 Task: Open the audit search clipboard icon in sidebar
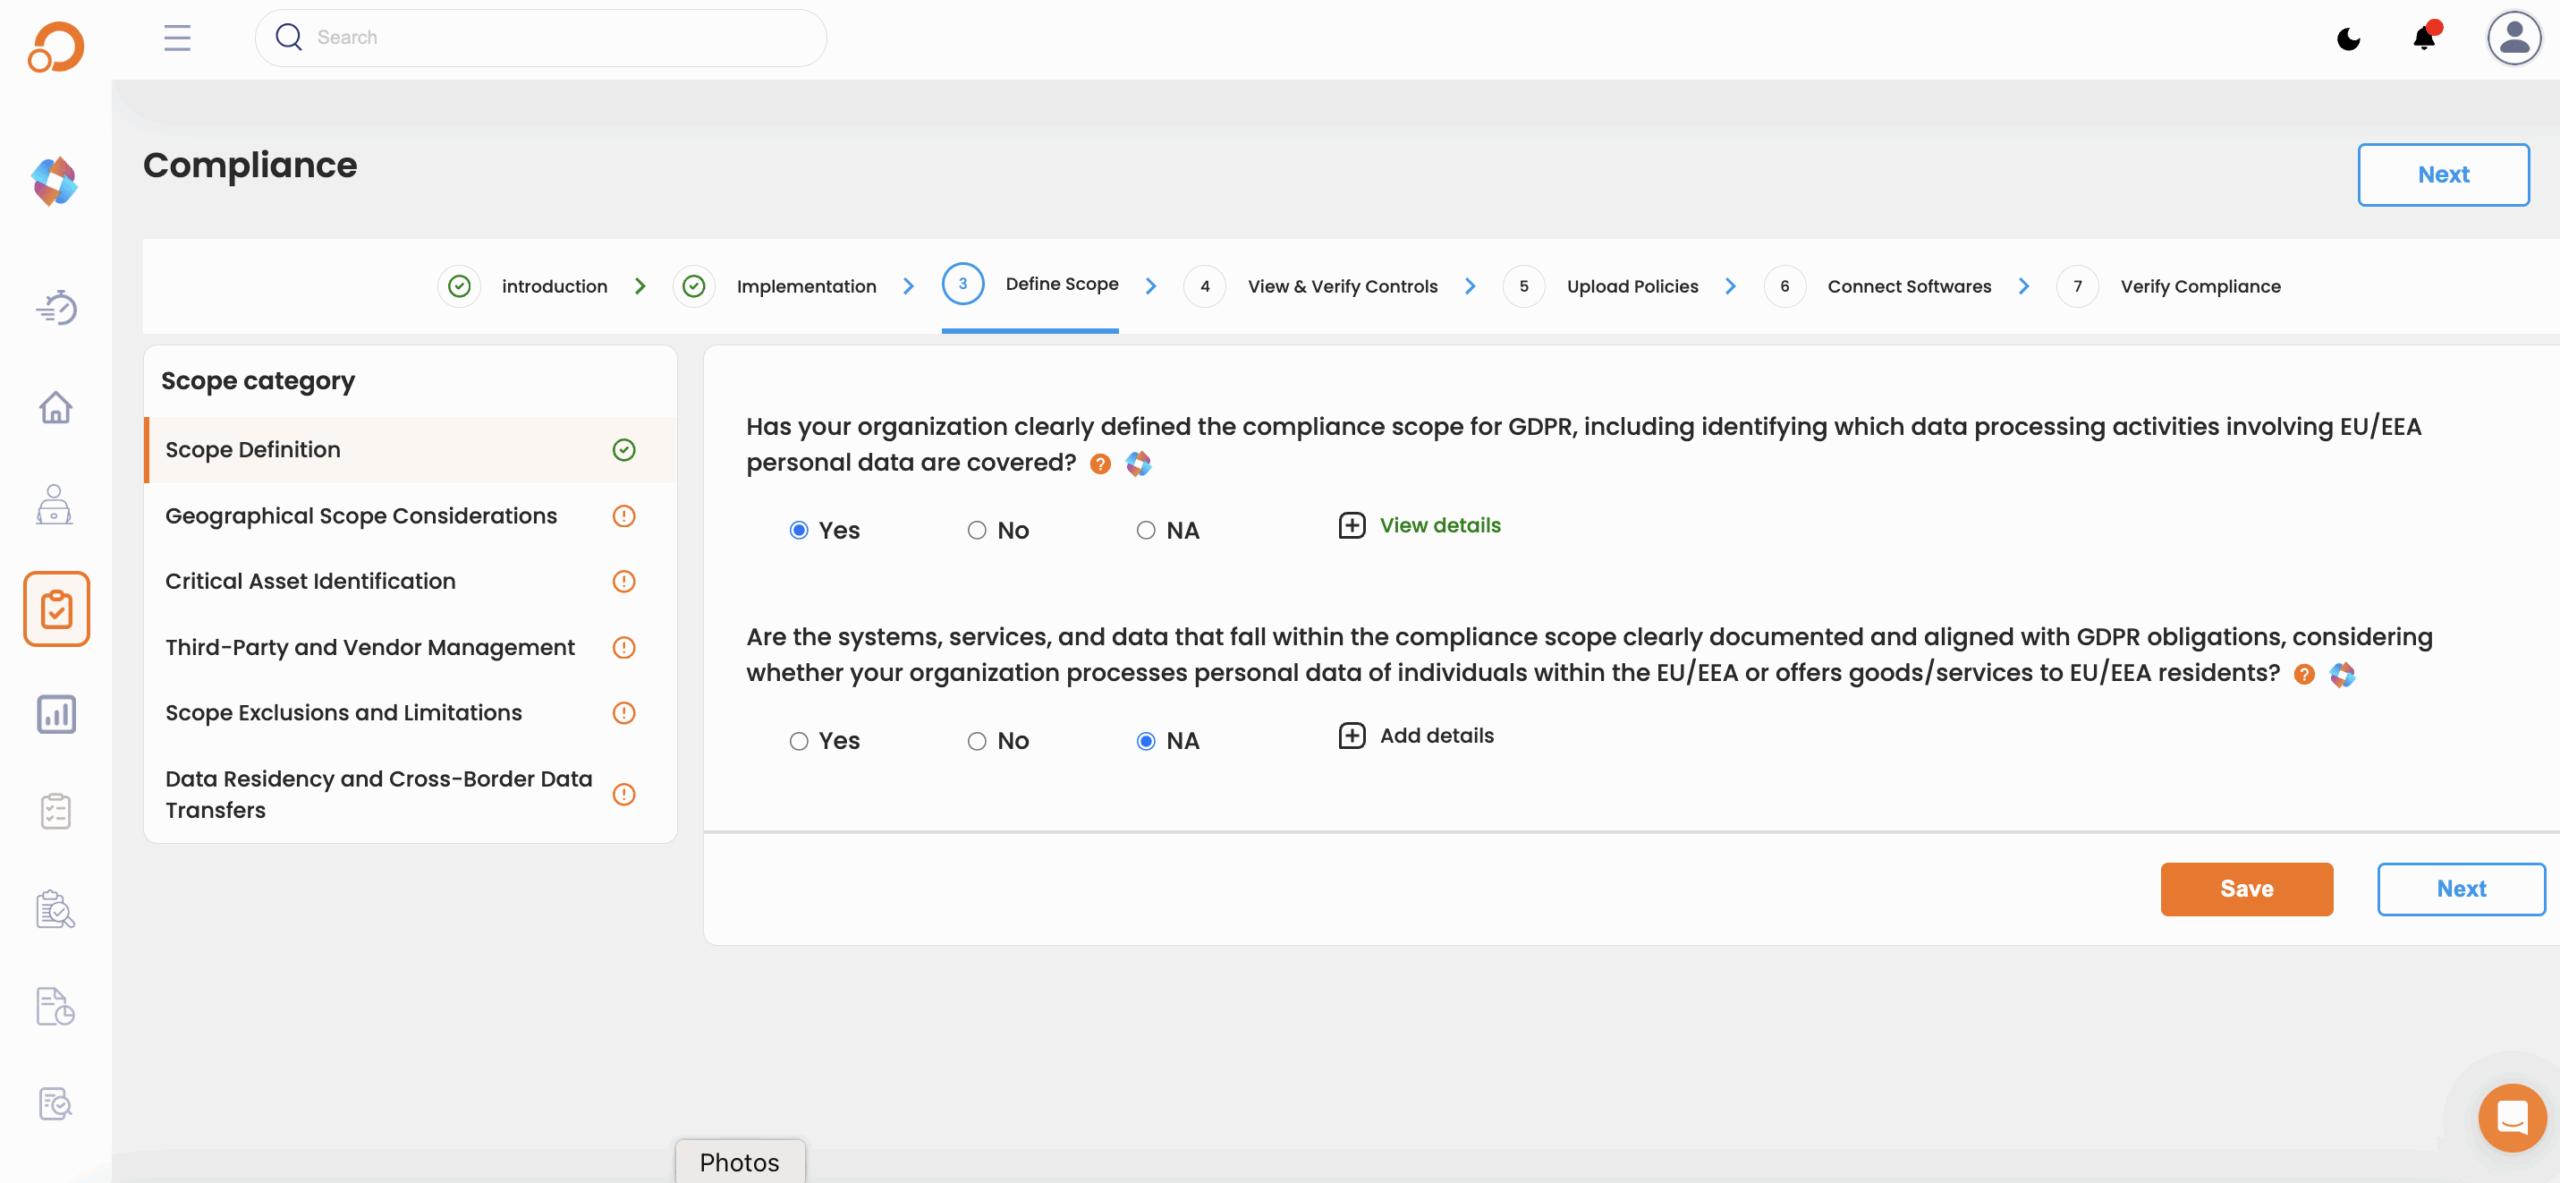(55, 910)
